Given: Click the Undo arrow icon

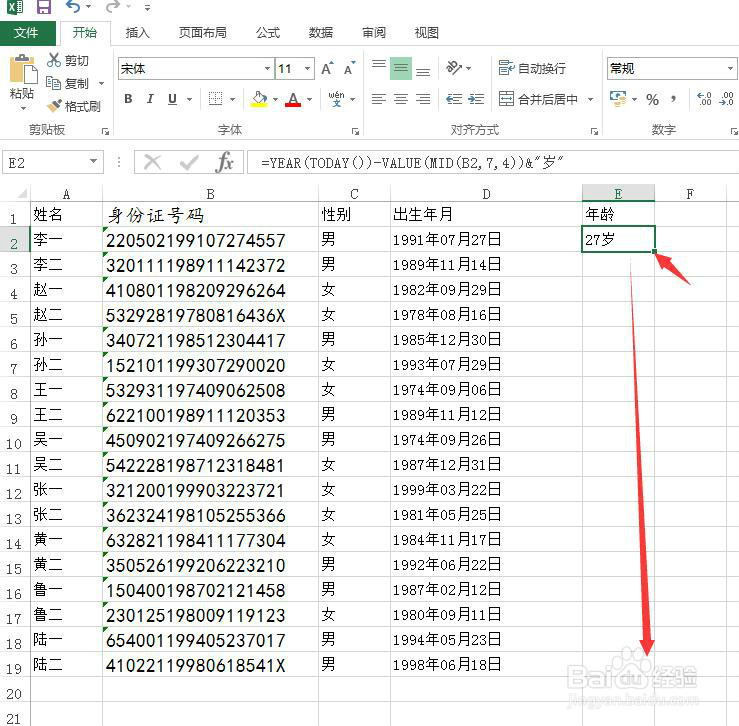Looking at the screenshot, I should coord(73,6).
